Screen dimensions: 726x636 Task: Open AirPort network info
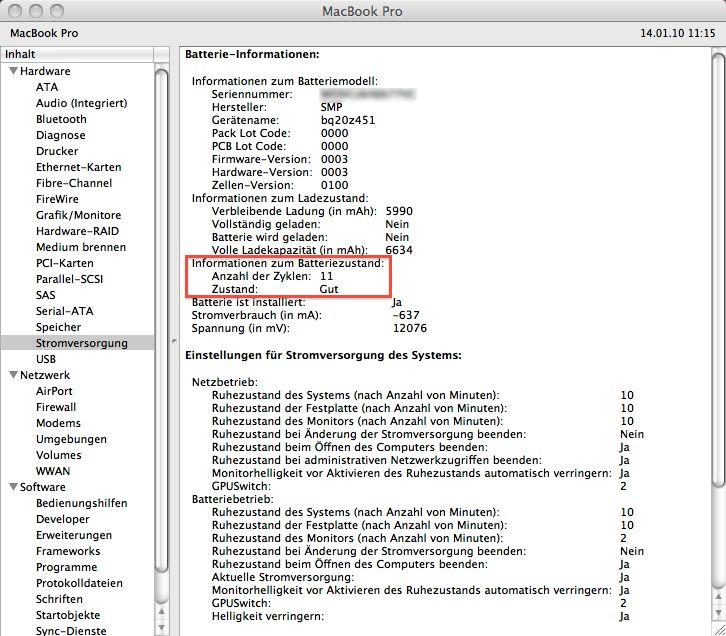click(x=54, y=391)
